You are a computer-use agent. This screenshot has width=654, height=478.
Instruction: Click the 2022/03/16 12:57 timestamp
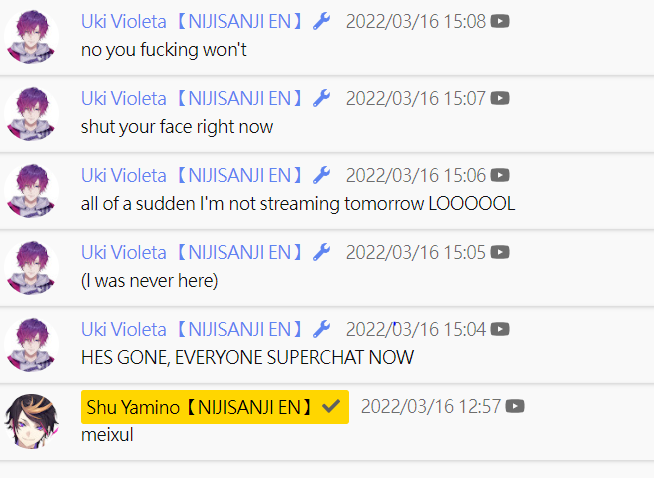(431, 406)
